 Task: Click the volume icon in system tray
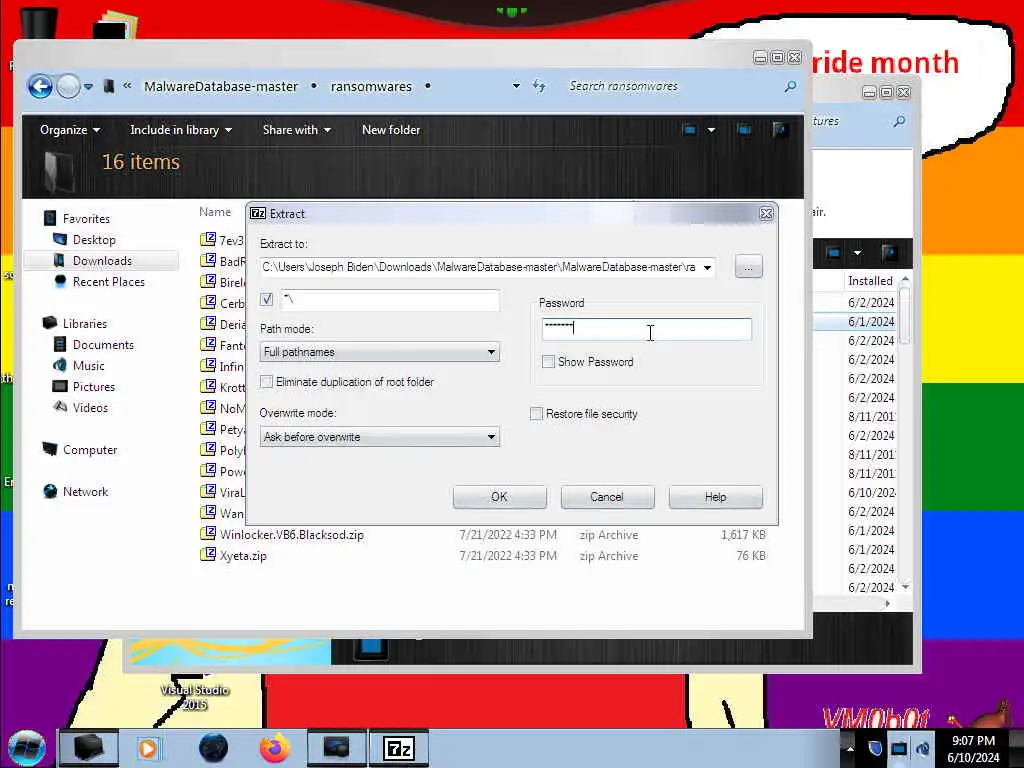point(923,748)
